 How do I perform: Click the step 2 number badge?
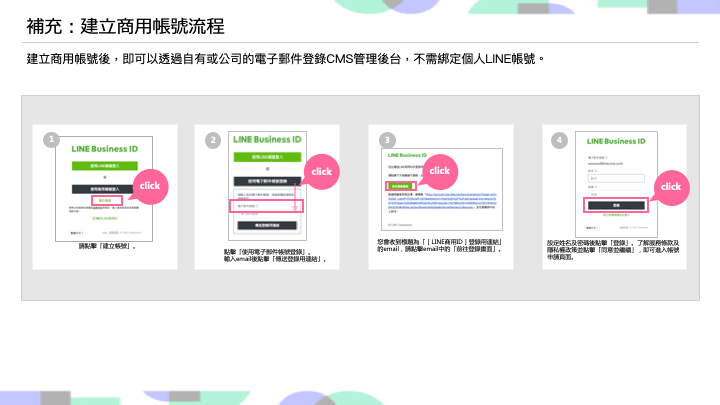pos(212,139)
